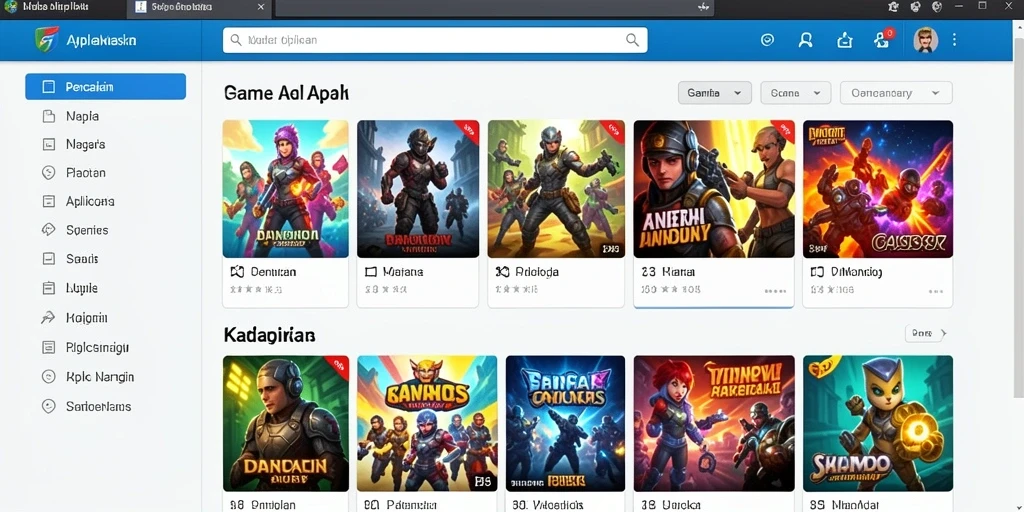Open the Rdoioga game cover thumbnail
The height and width of the screenshot is (512, 1024).
556,189
